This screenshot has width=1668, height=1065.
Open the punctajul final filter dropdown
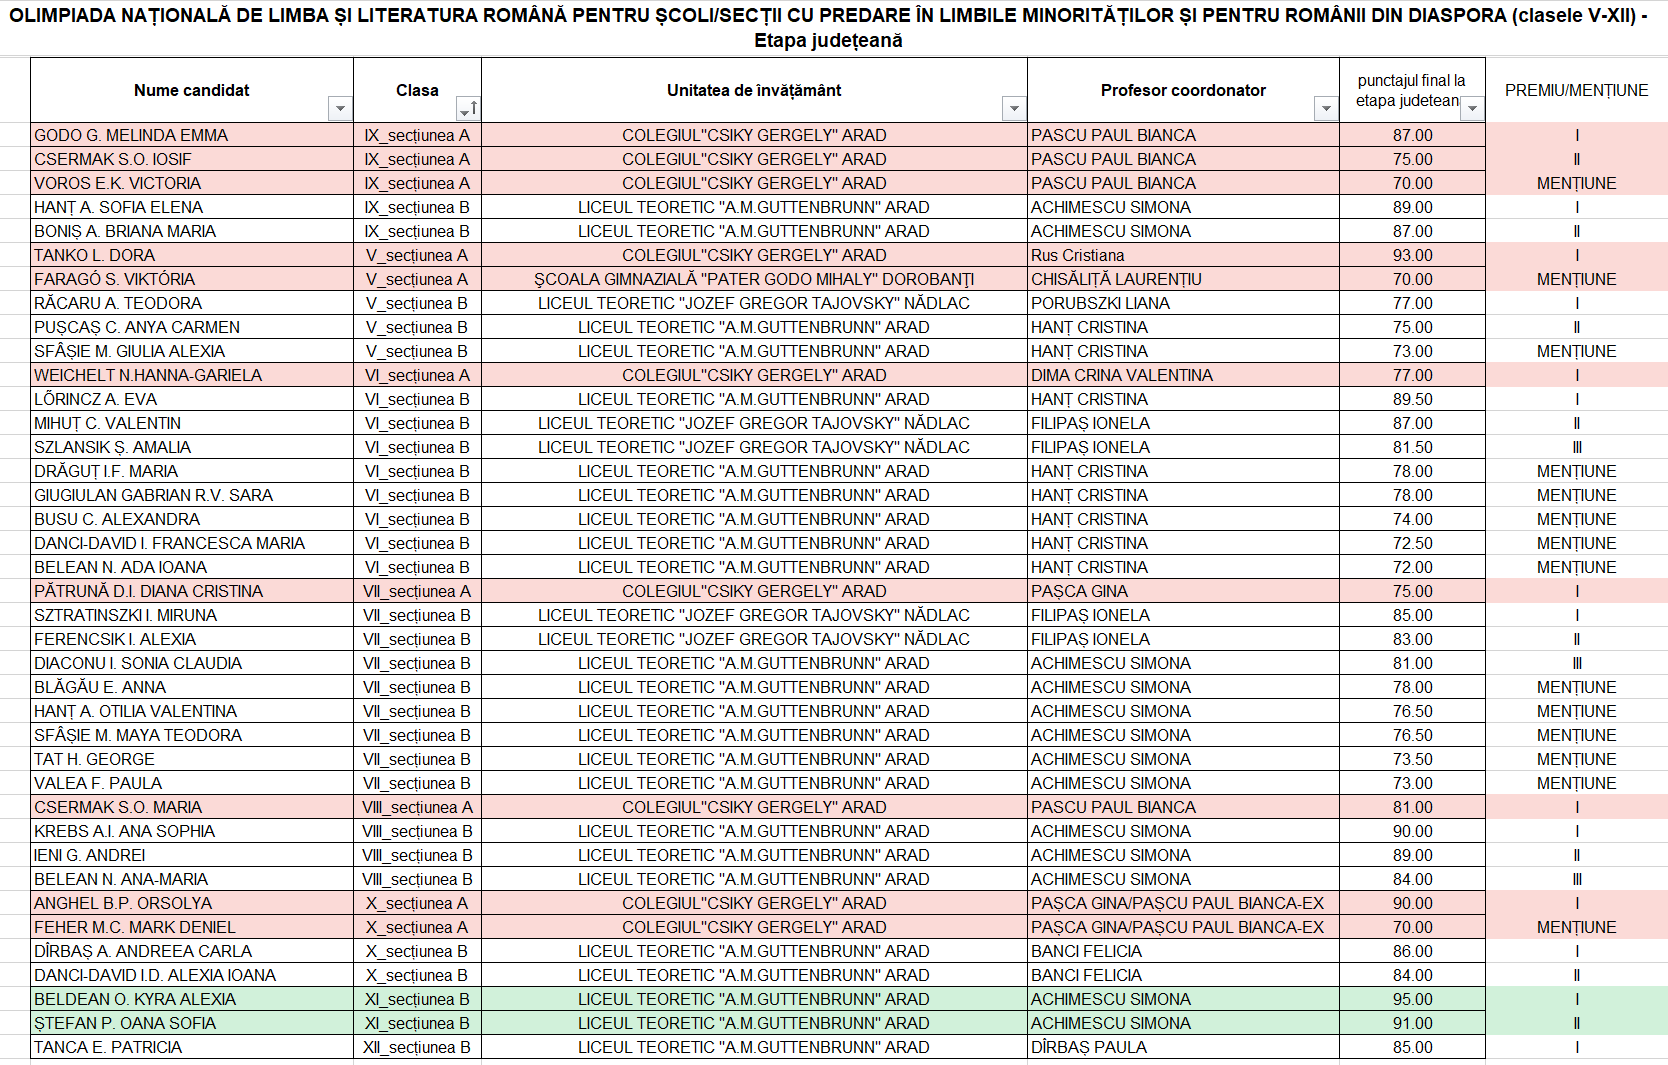point(1472,109)
